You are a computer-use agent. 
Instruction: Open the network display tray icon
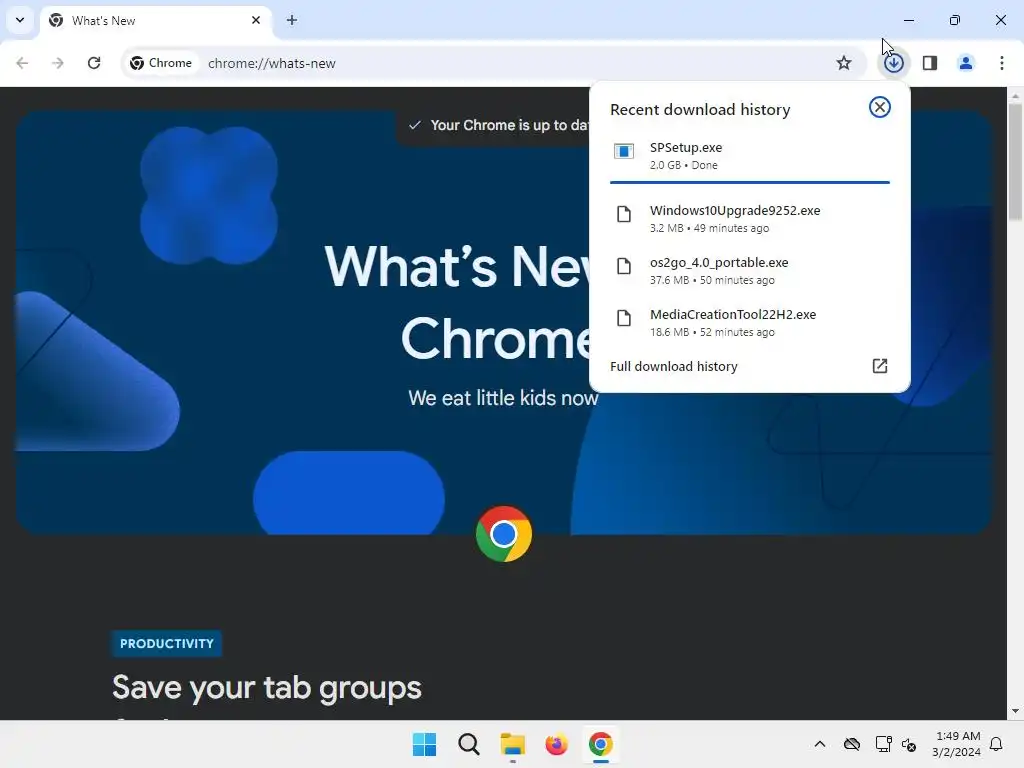[x=883, y=744]
